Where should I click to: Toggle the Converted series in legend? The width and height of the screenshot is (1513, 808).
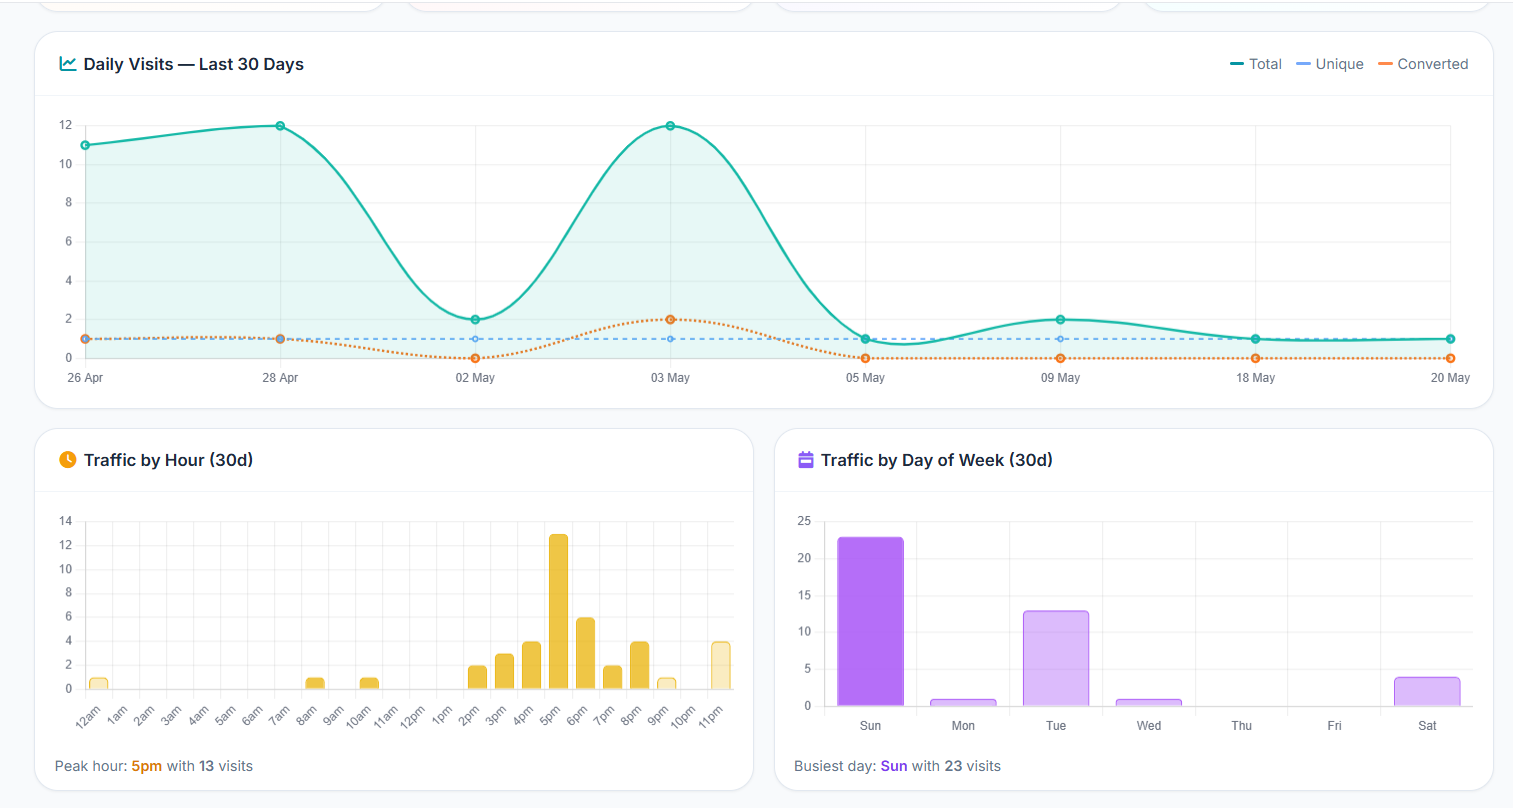1423,64
